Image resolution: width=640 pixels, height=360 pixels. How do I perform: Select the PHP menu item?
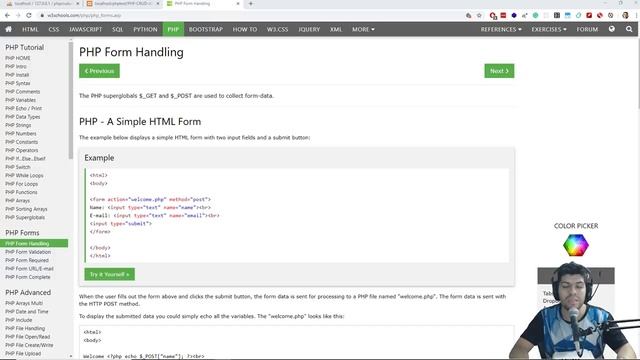point(173,29)
